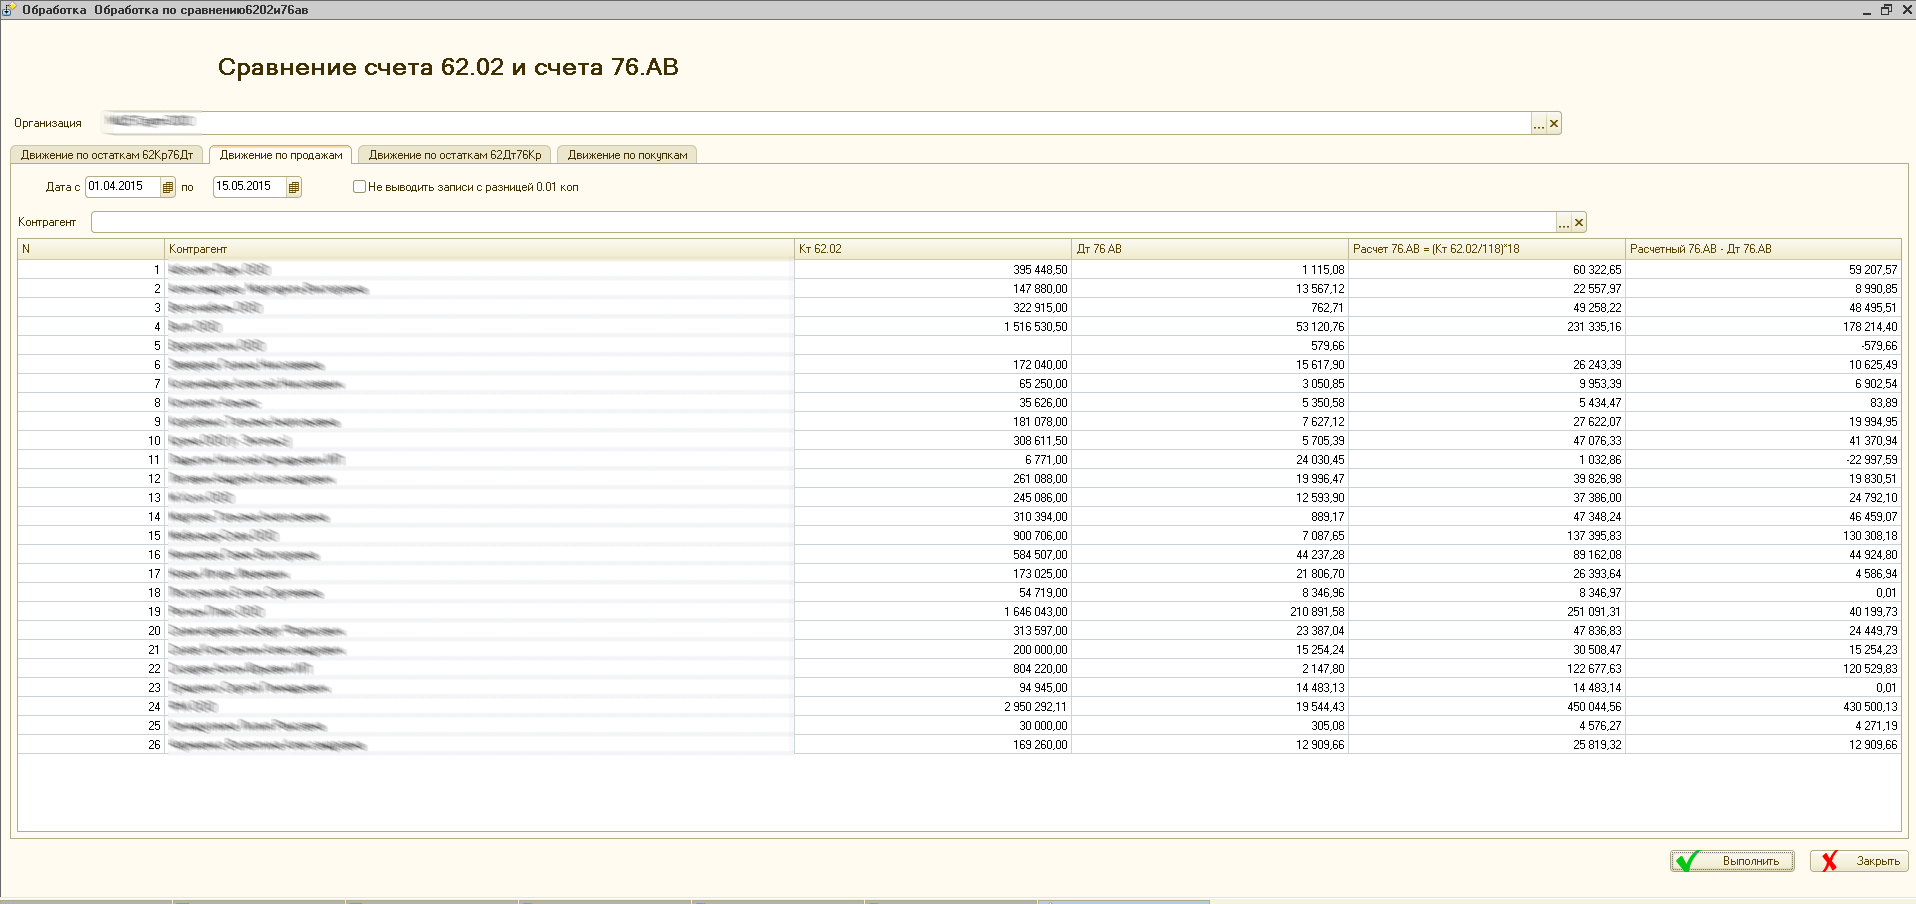Close the form with Закрыть button
The image size is (1916, 904).
1860,861
